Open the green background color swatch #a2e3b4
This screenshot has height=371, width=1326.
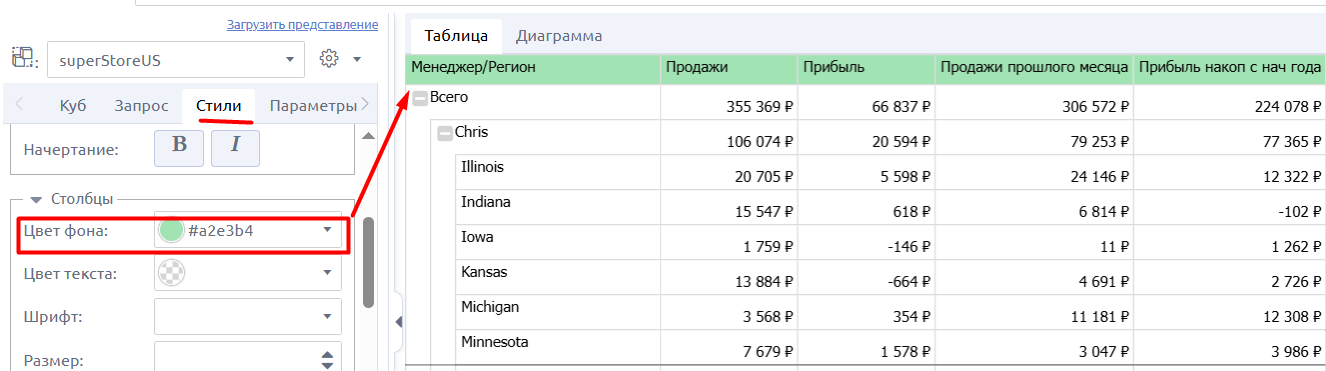[x=171, y=231]
